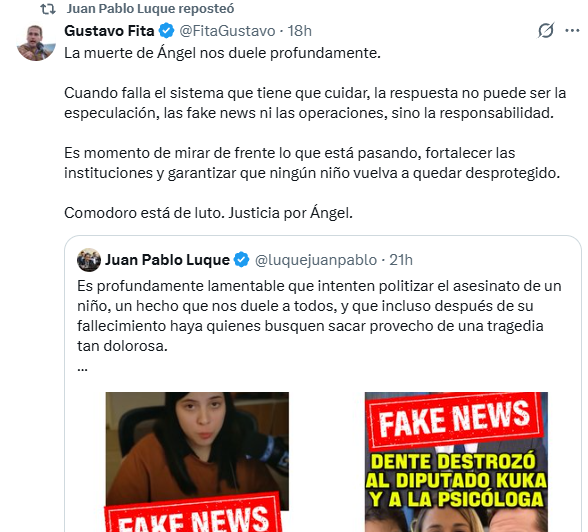Open Gustavo Fita's profile avatar
Image resolution: width=588 pixels, height=532 pixels.
[36, 42]
